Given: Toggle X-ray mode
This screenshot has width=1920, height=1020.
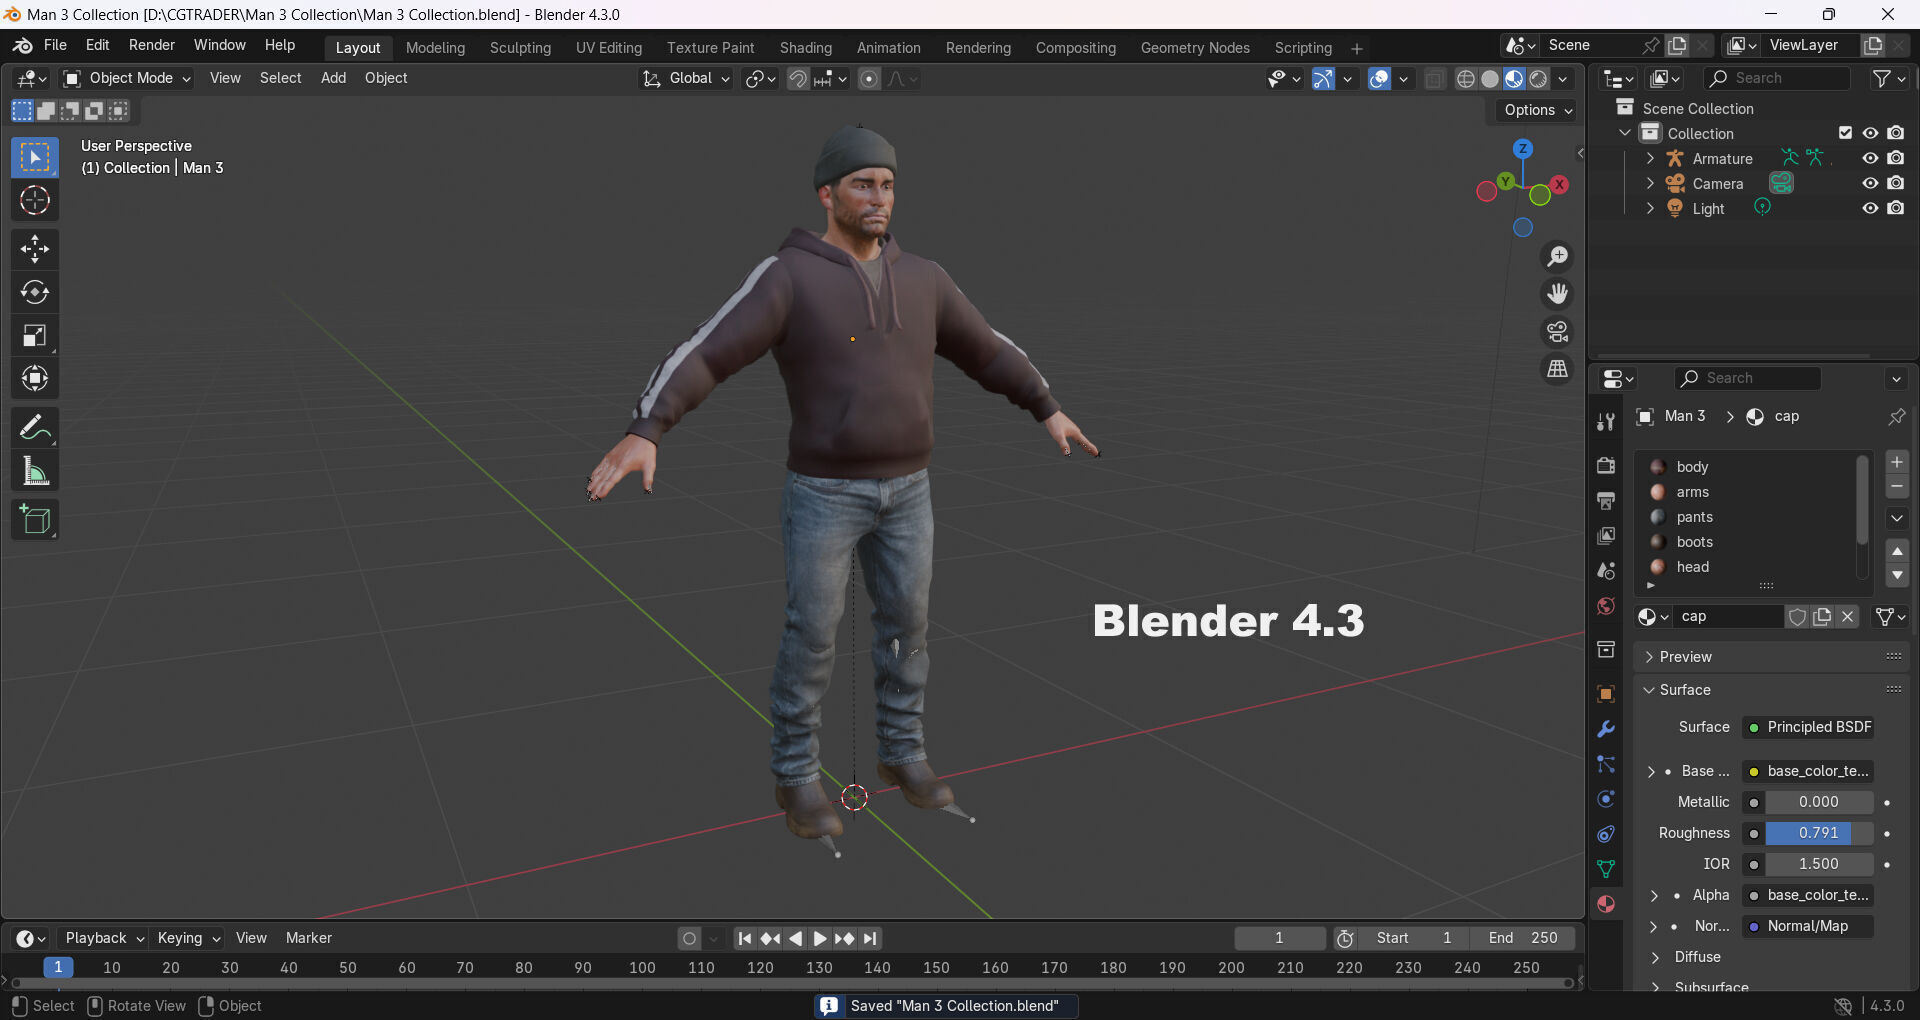Looking at the screenshot, I should [x=1433, y=79].
